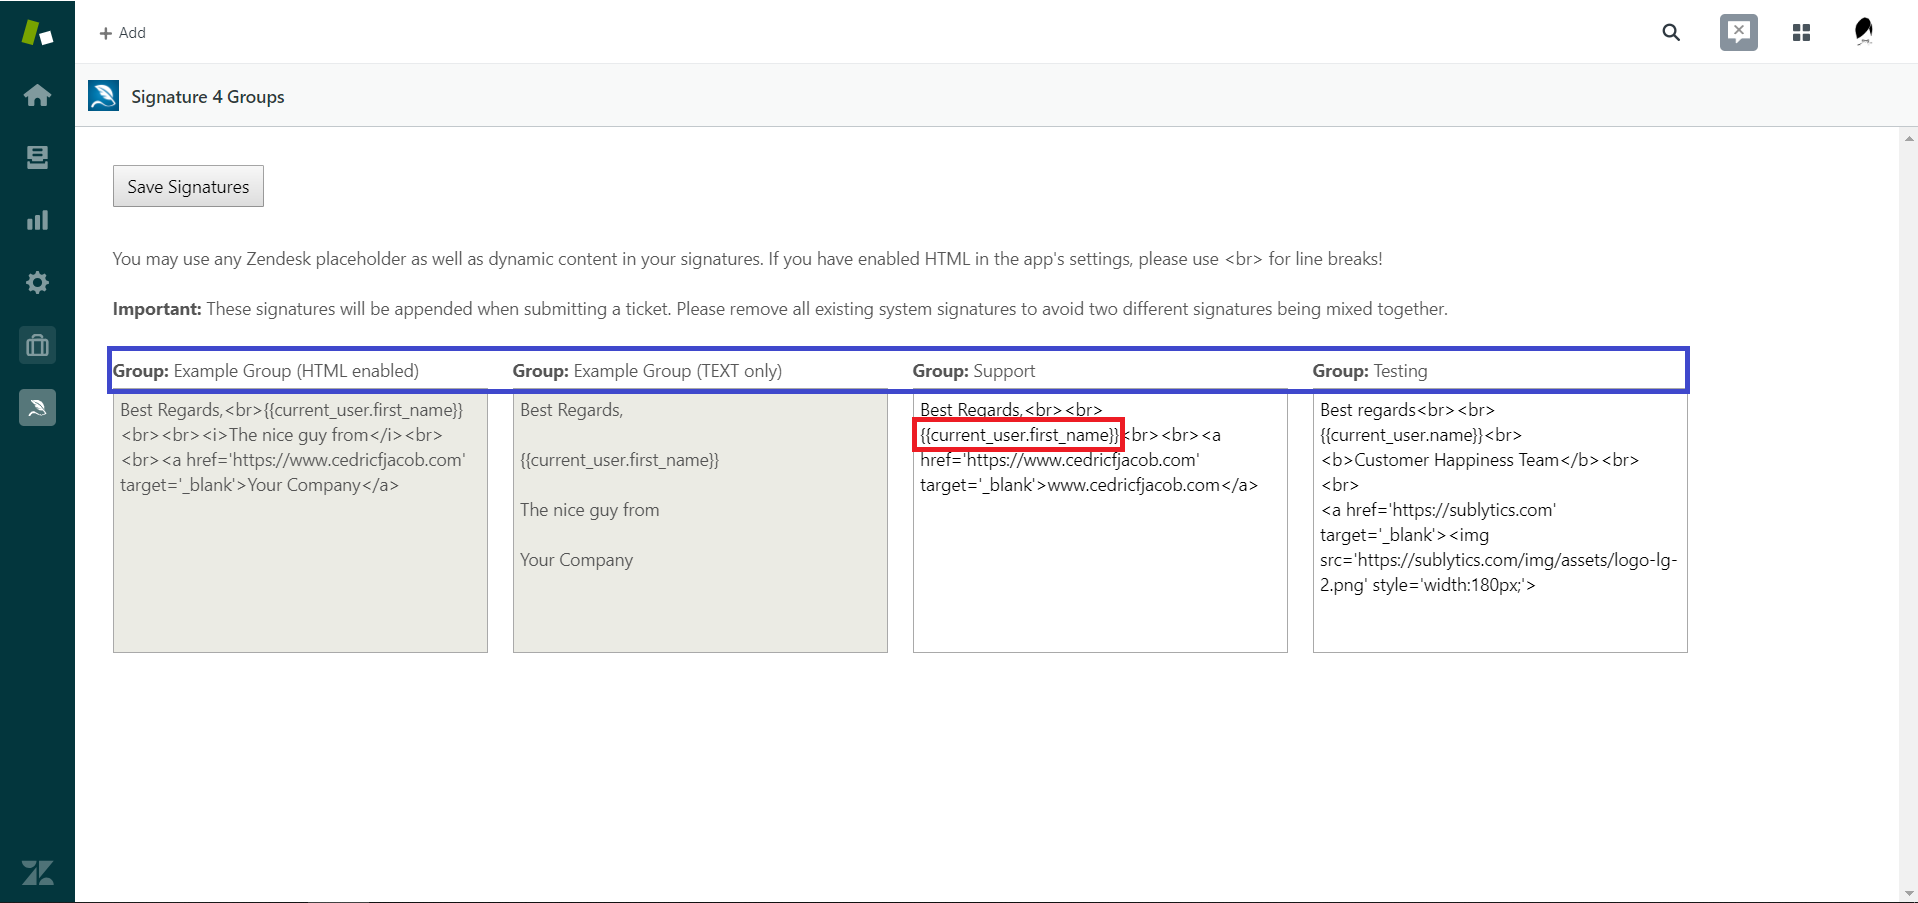The width and height of the screenshot is (1918, 903).
Task: Click the scrollbar up arrow
Action: coord(1909,139)
